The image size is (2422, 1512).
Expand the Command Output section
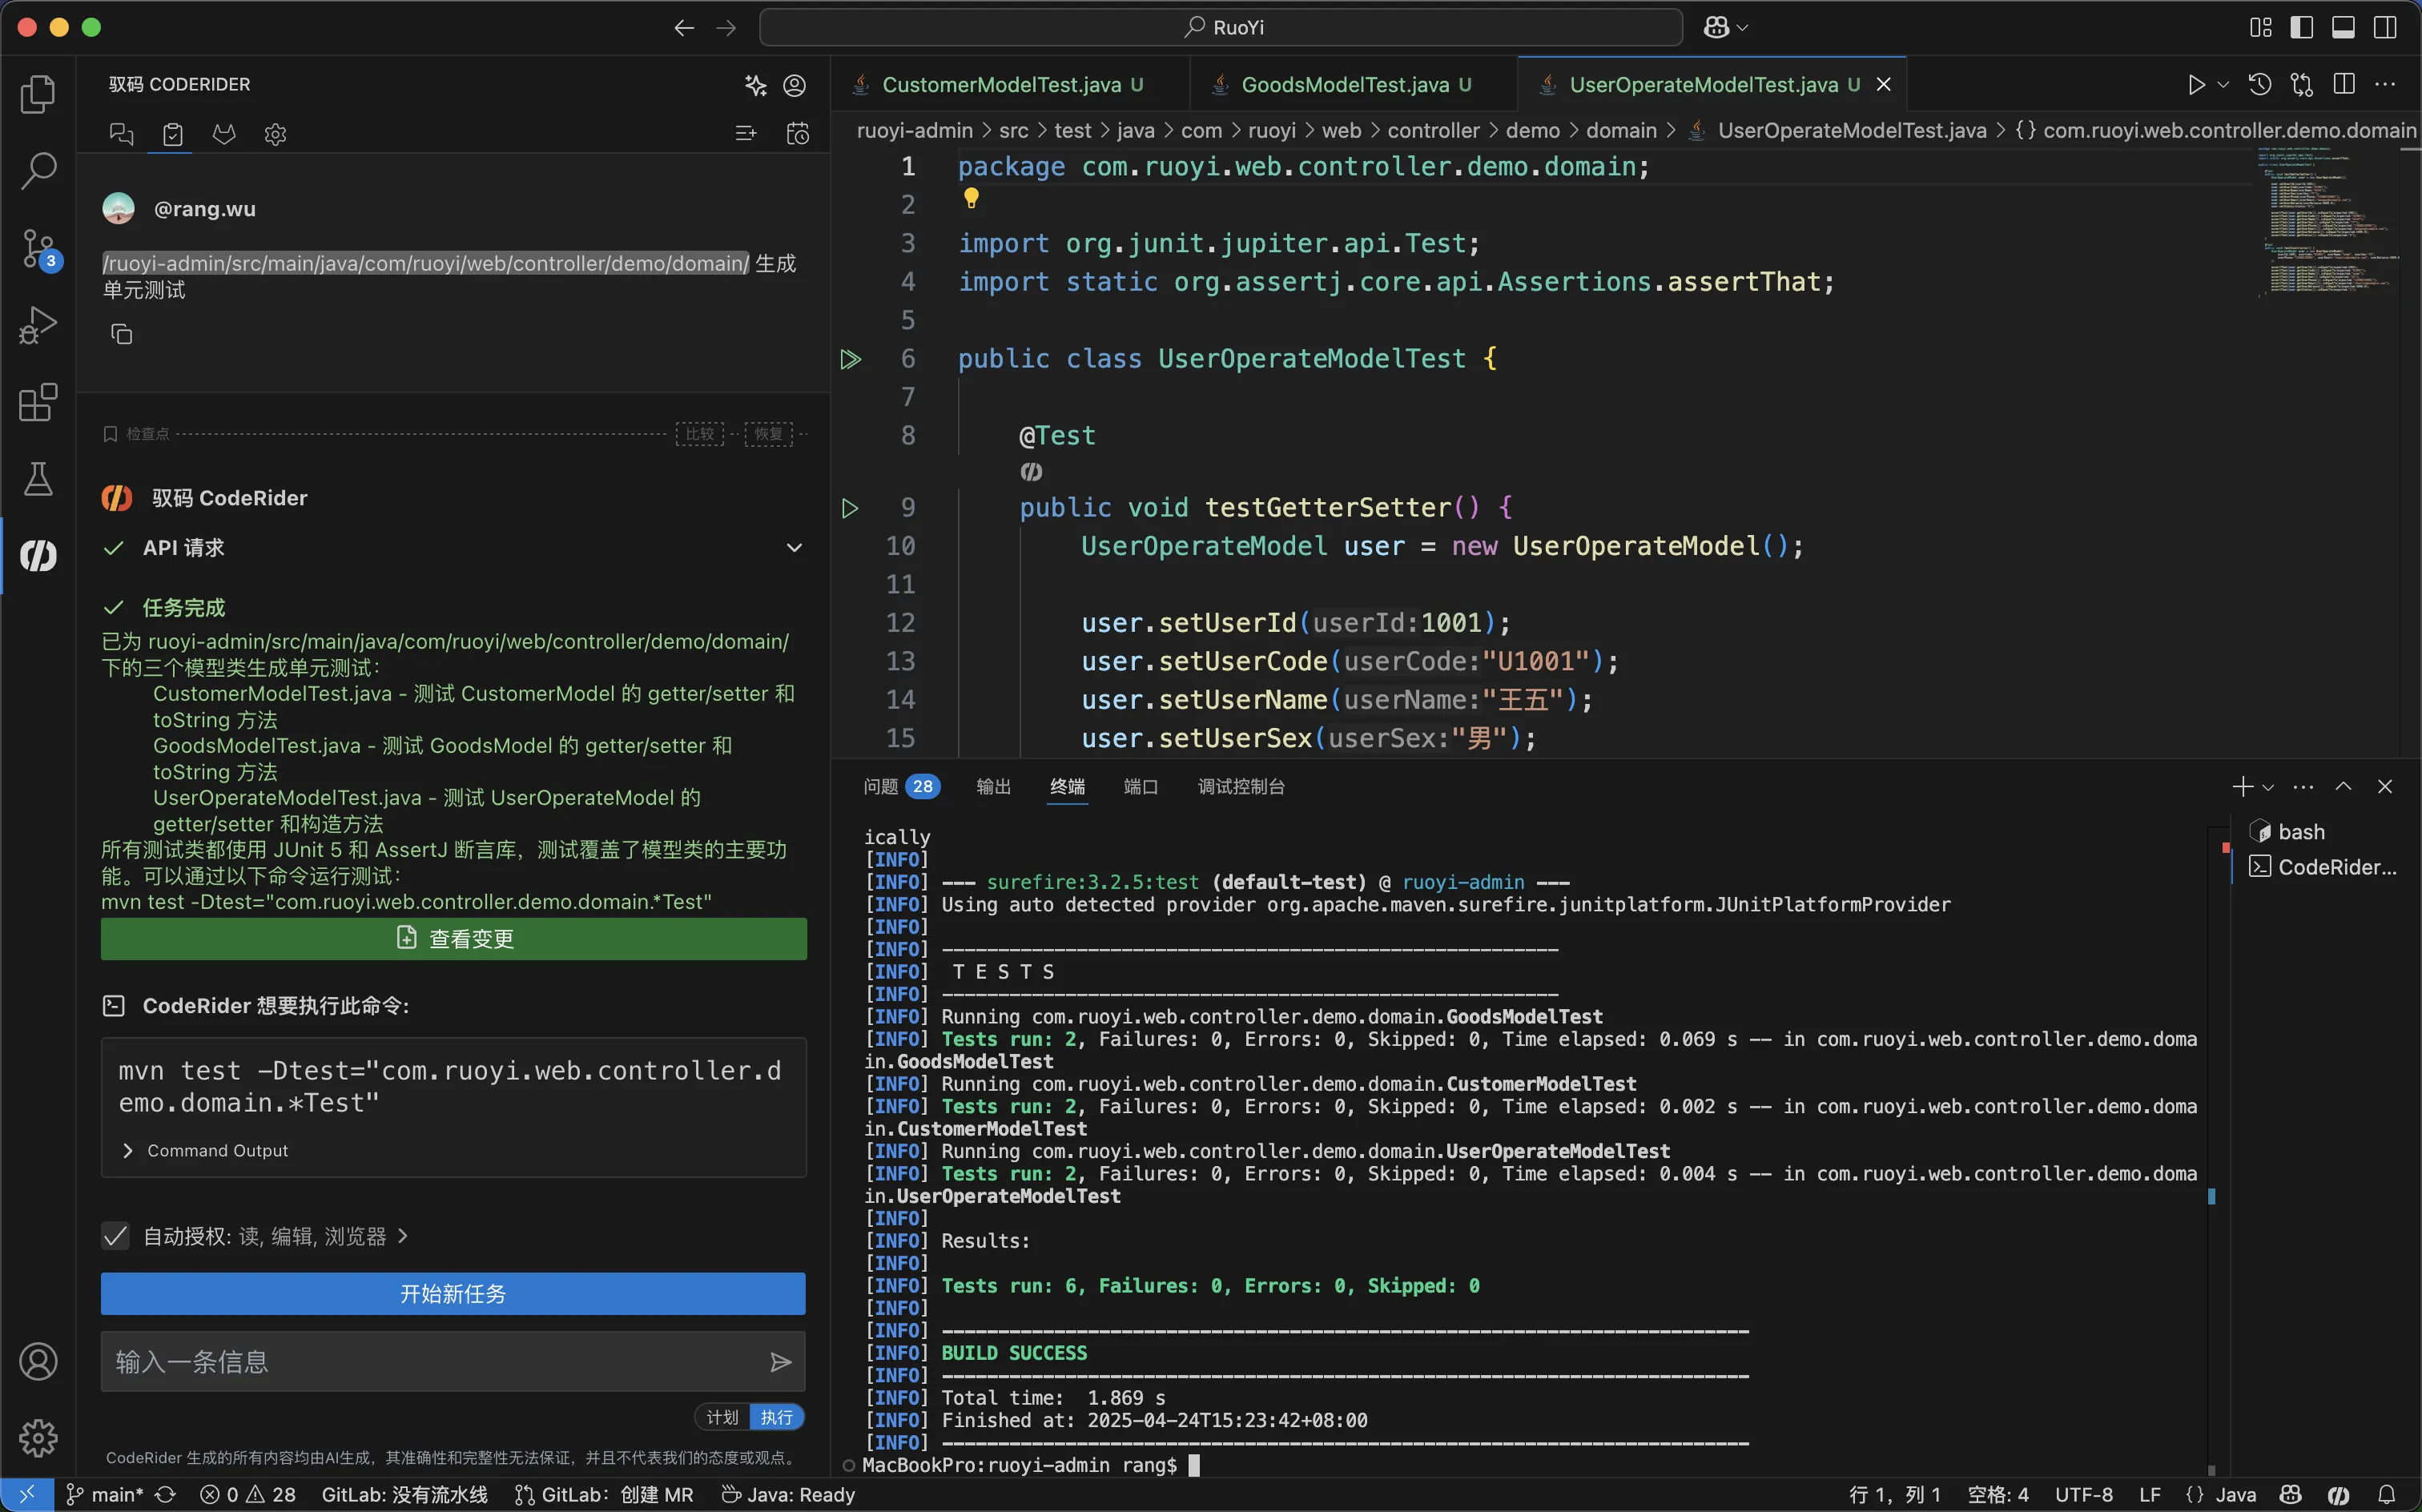(x=128, y=1151)
